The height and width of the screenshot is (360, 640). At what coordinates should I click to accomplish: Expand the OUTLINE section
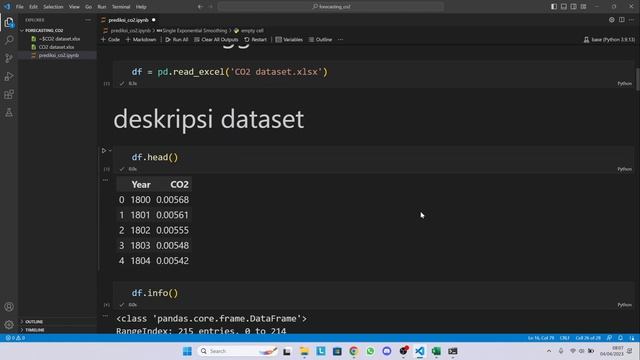coord(34,322)
